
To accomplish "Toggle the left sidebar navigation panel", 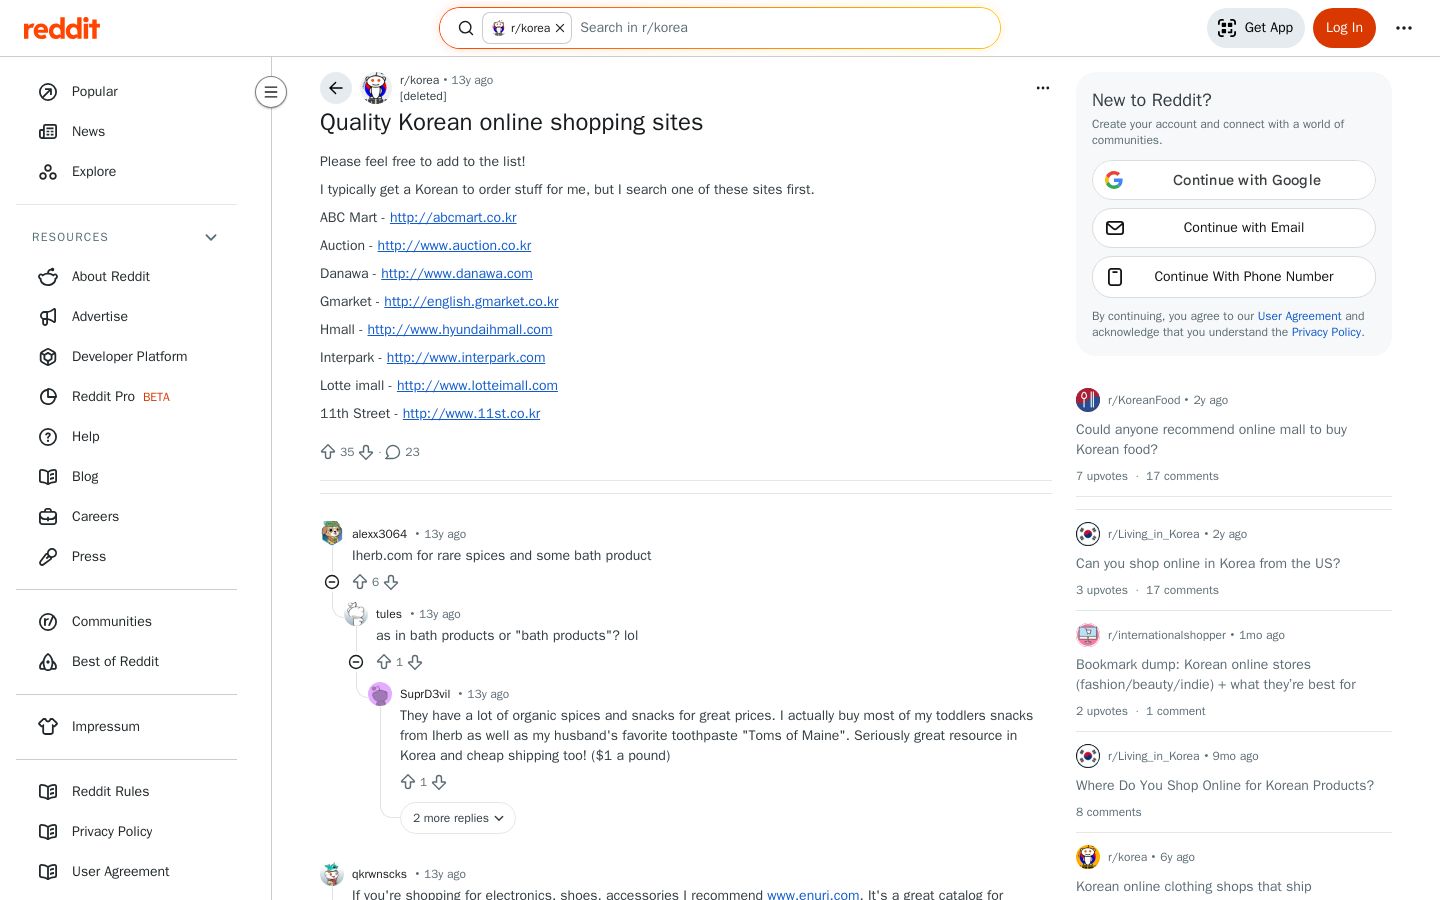I will (x=271, y=92).
